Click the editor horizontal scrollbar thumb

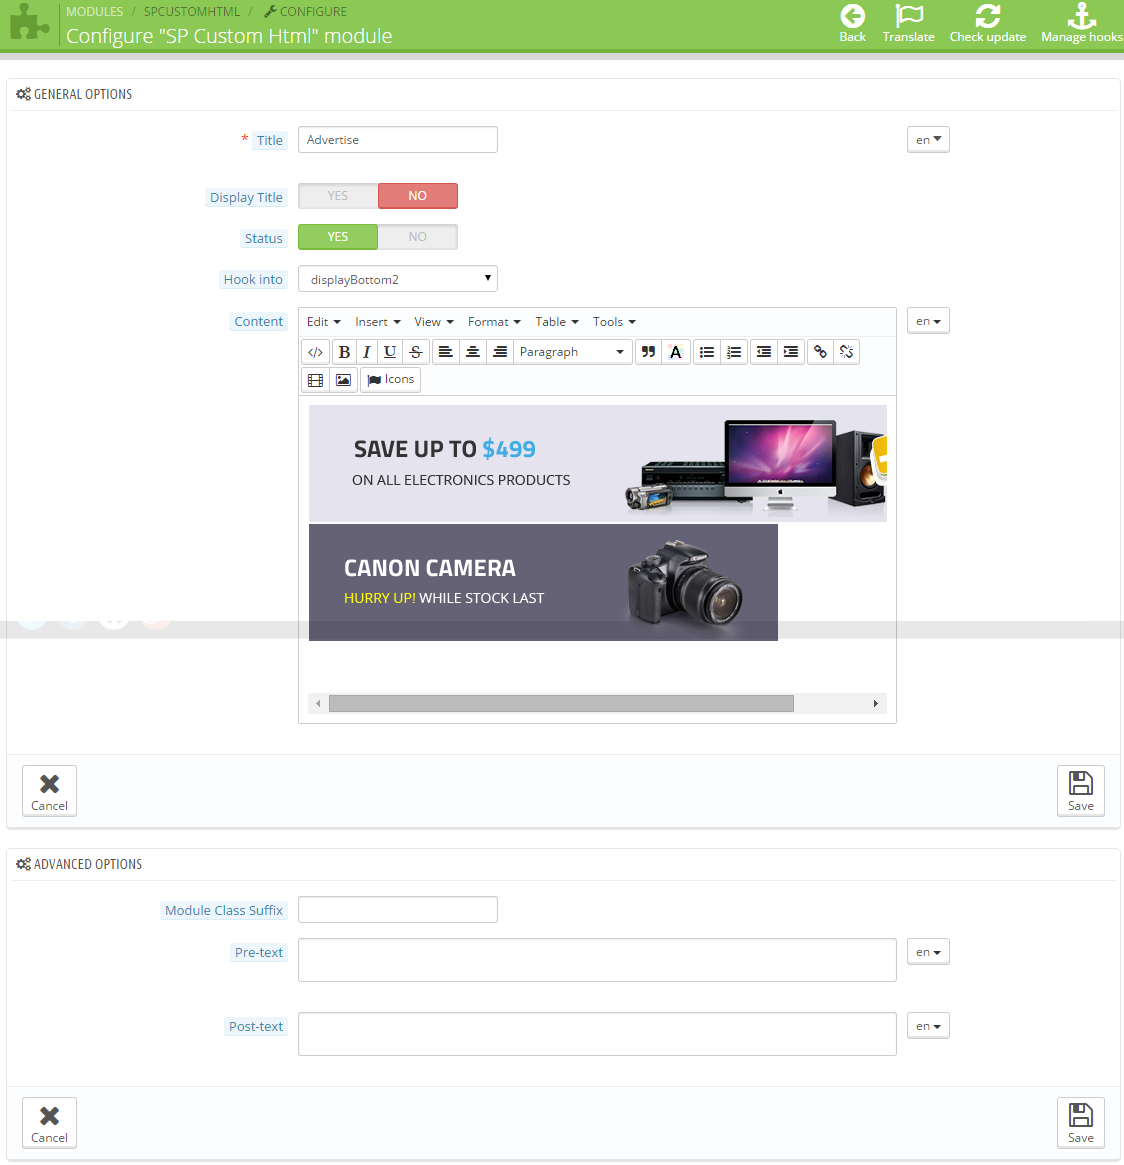pyautogui.click(x=561, y=704)
